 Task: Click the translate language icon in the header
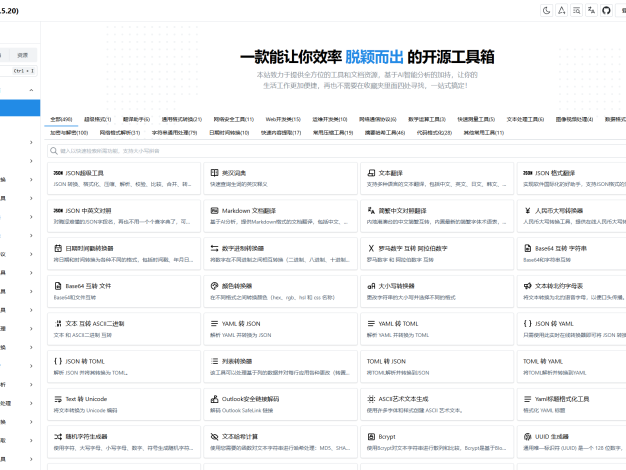(x=591, y=11)
